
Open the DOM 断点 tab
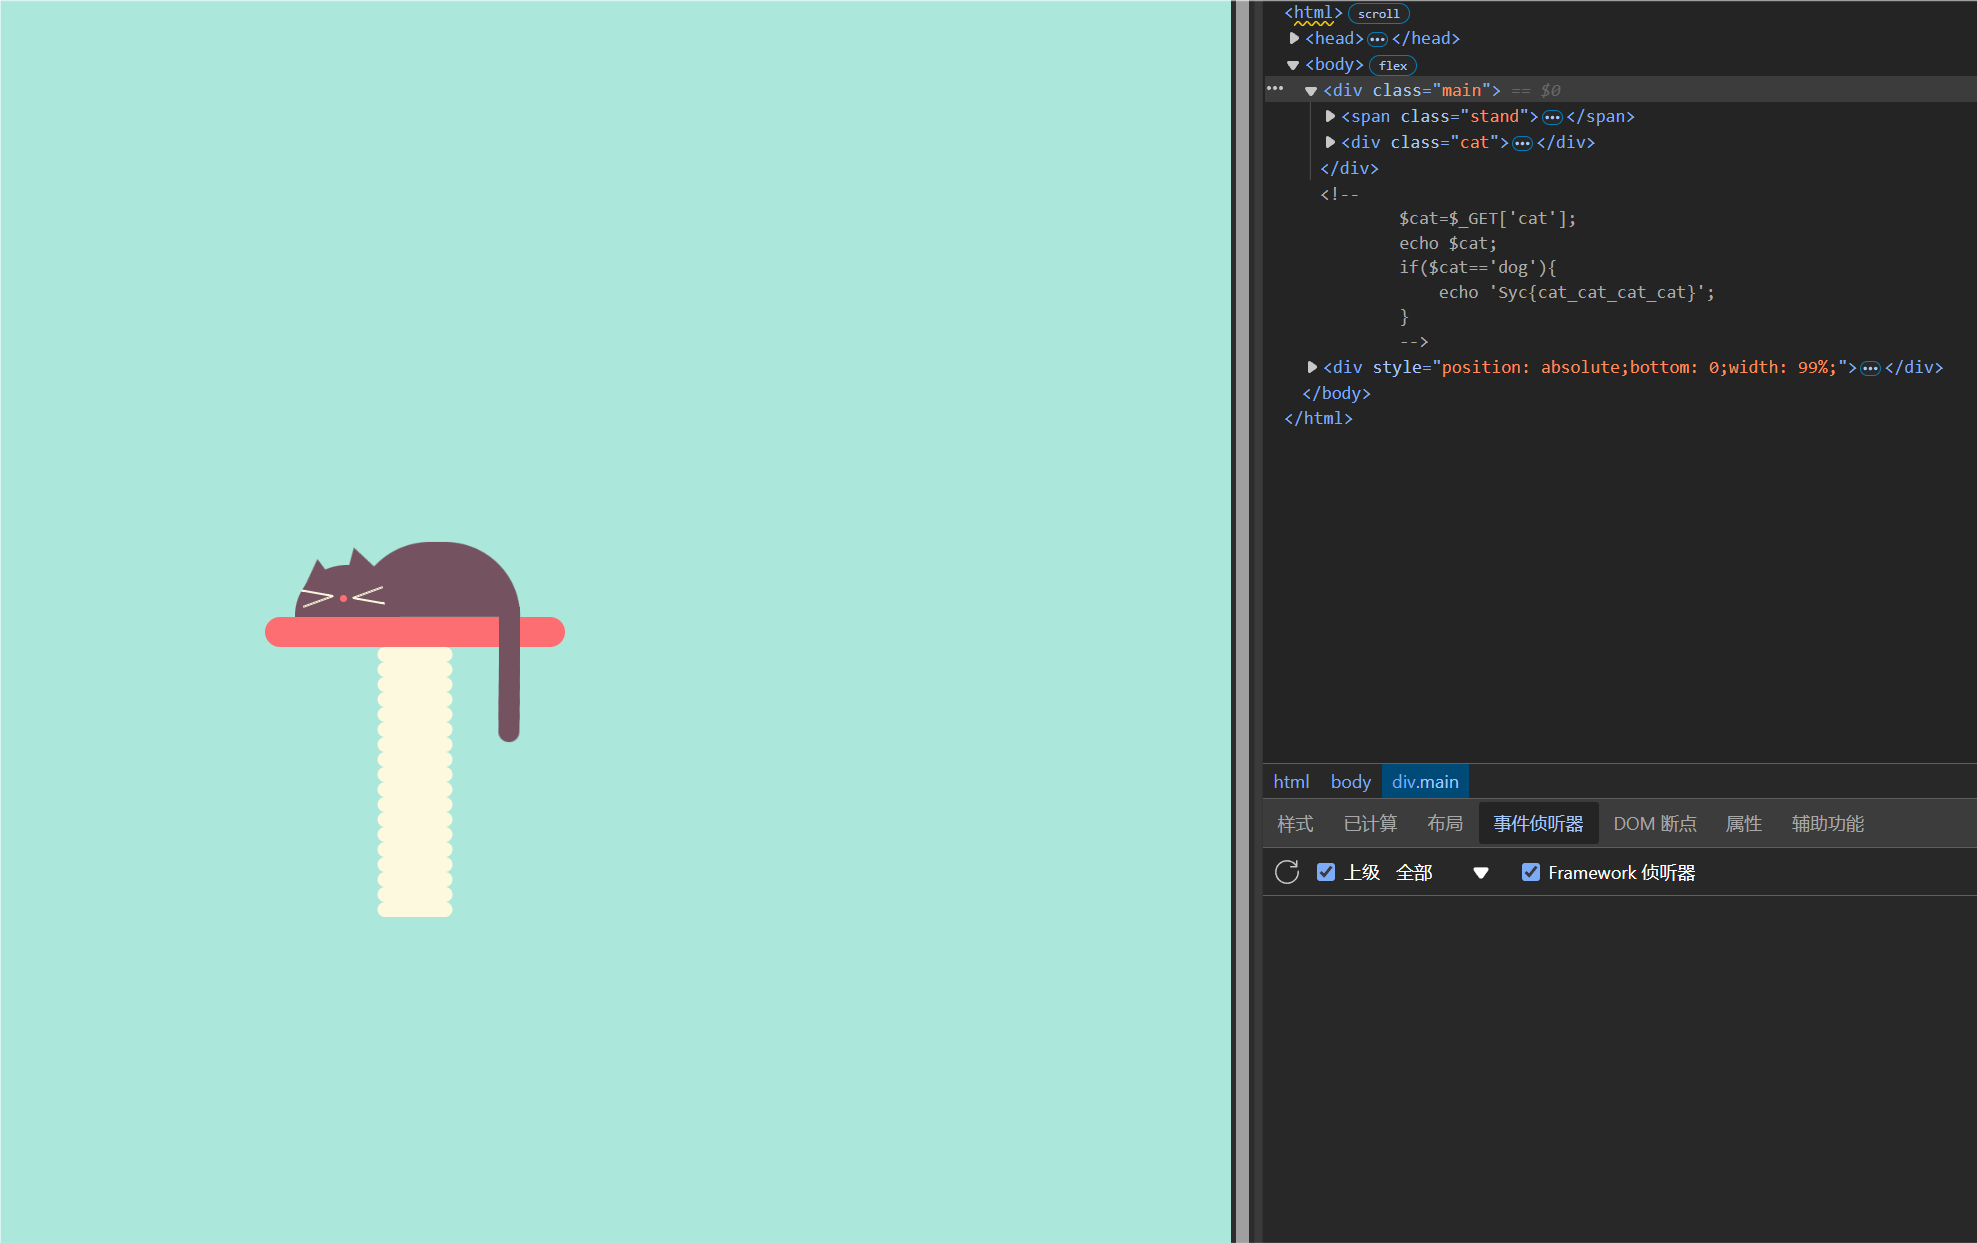click(1655, 823)
